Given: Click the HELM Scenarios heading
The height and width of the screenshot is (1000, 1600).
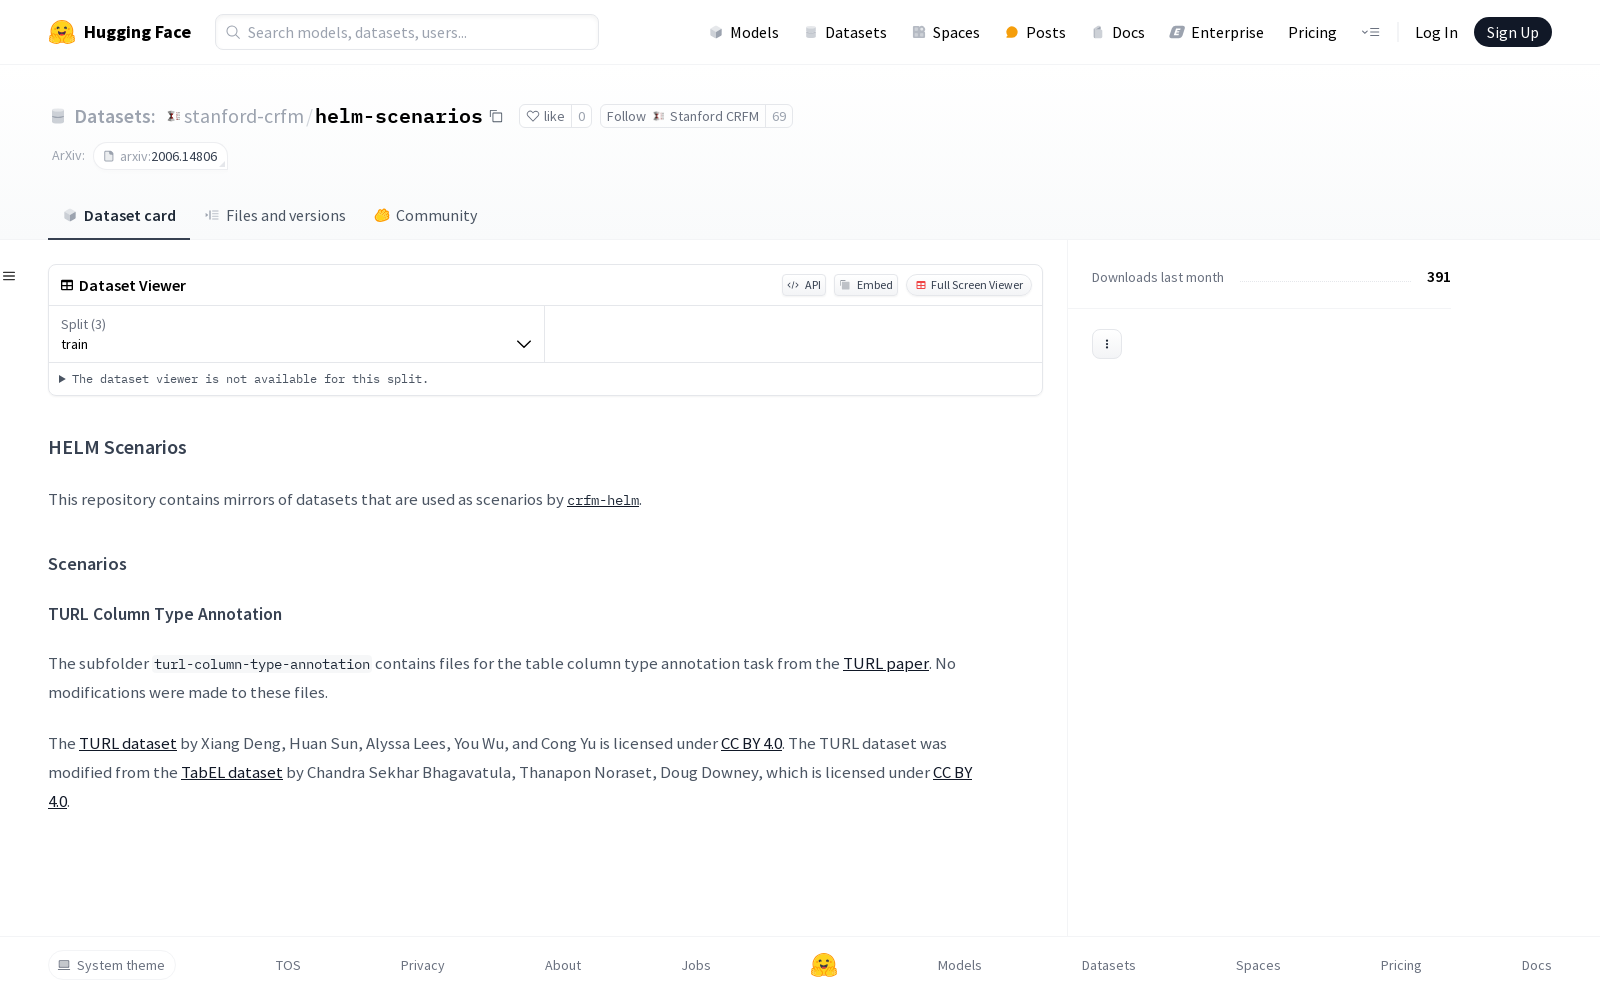Looking at the screenshot, I should 117,447.
